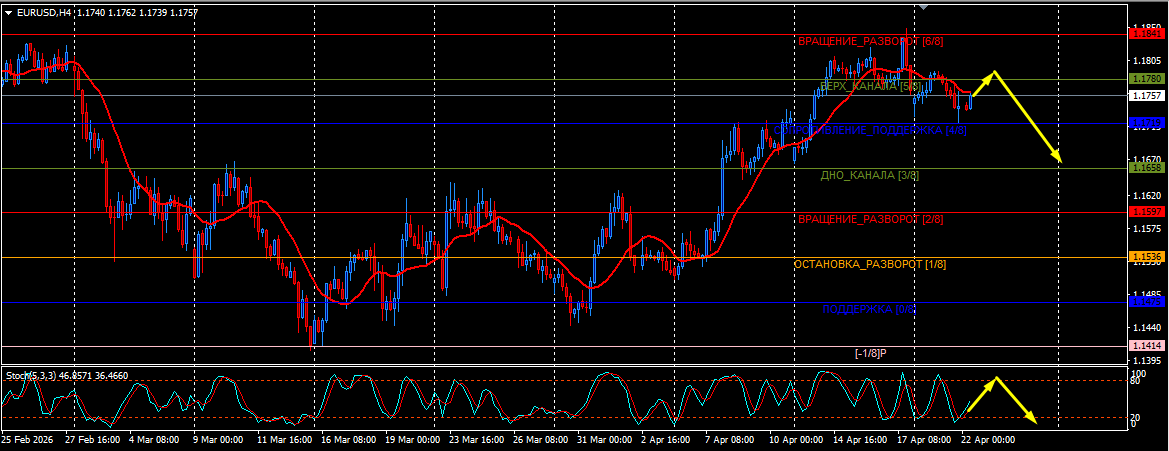
Task: Select the blue 1.1719 price level tag
Action: click(1145, 122)
